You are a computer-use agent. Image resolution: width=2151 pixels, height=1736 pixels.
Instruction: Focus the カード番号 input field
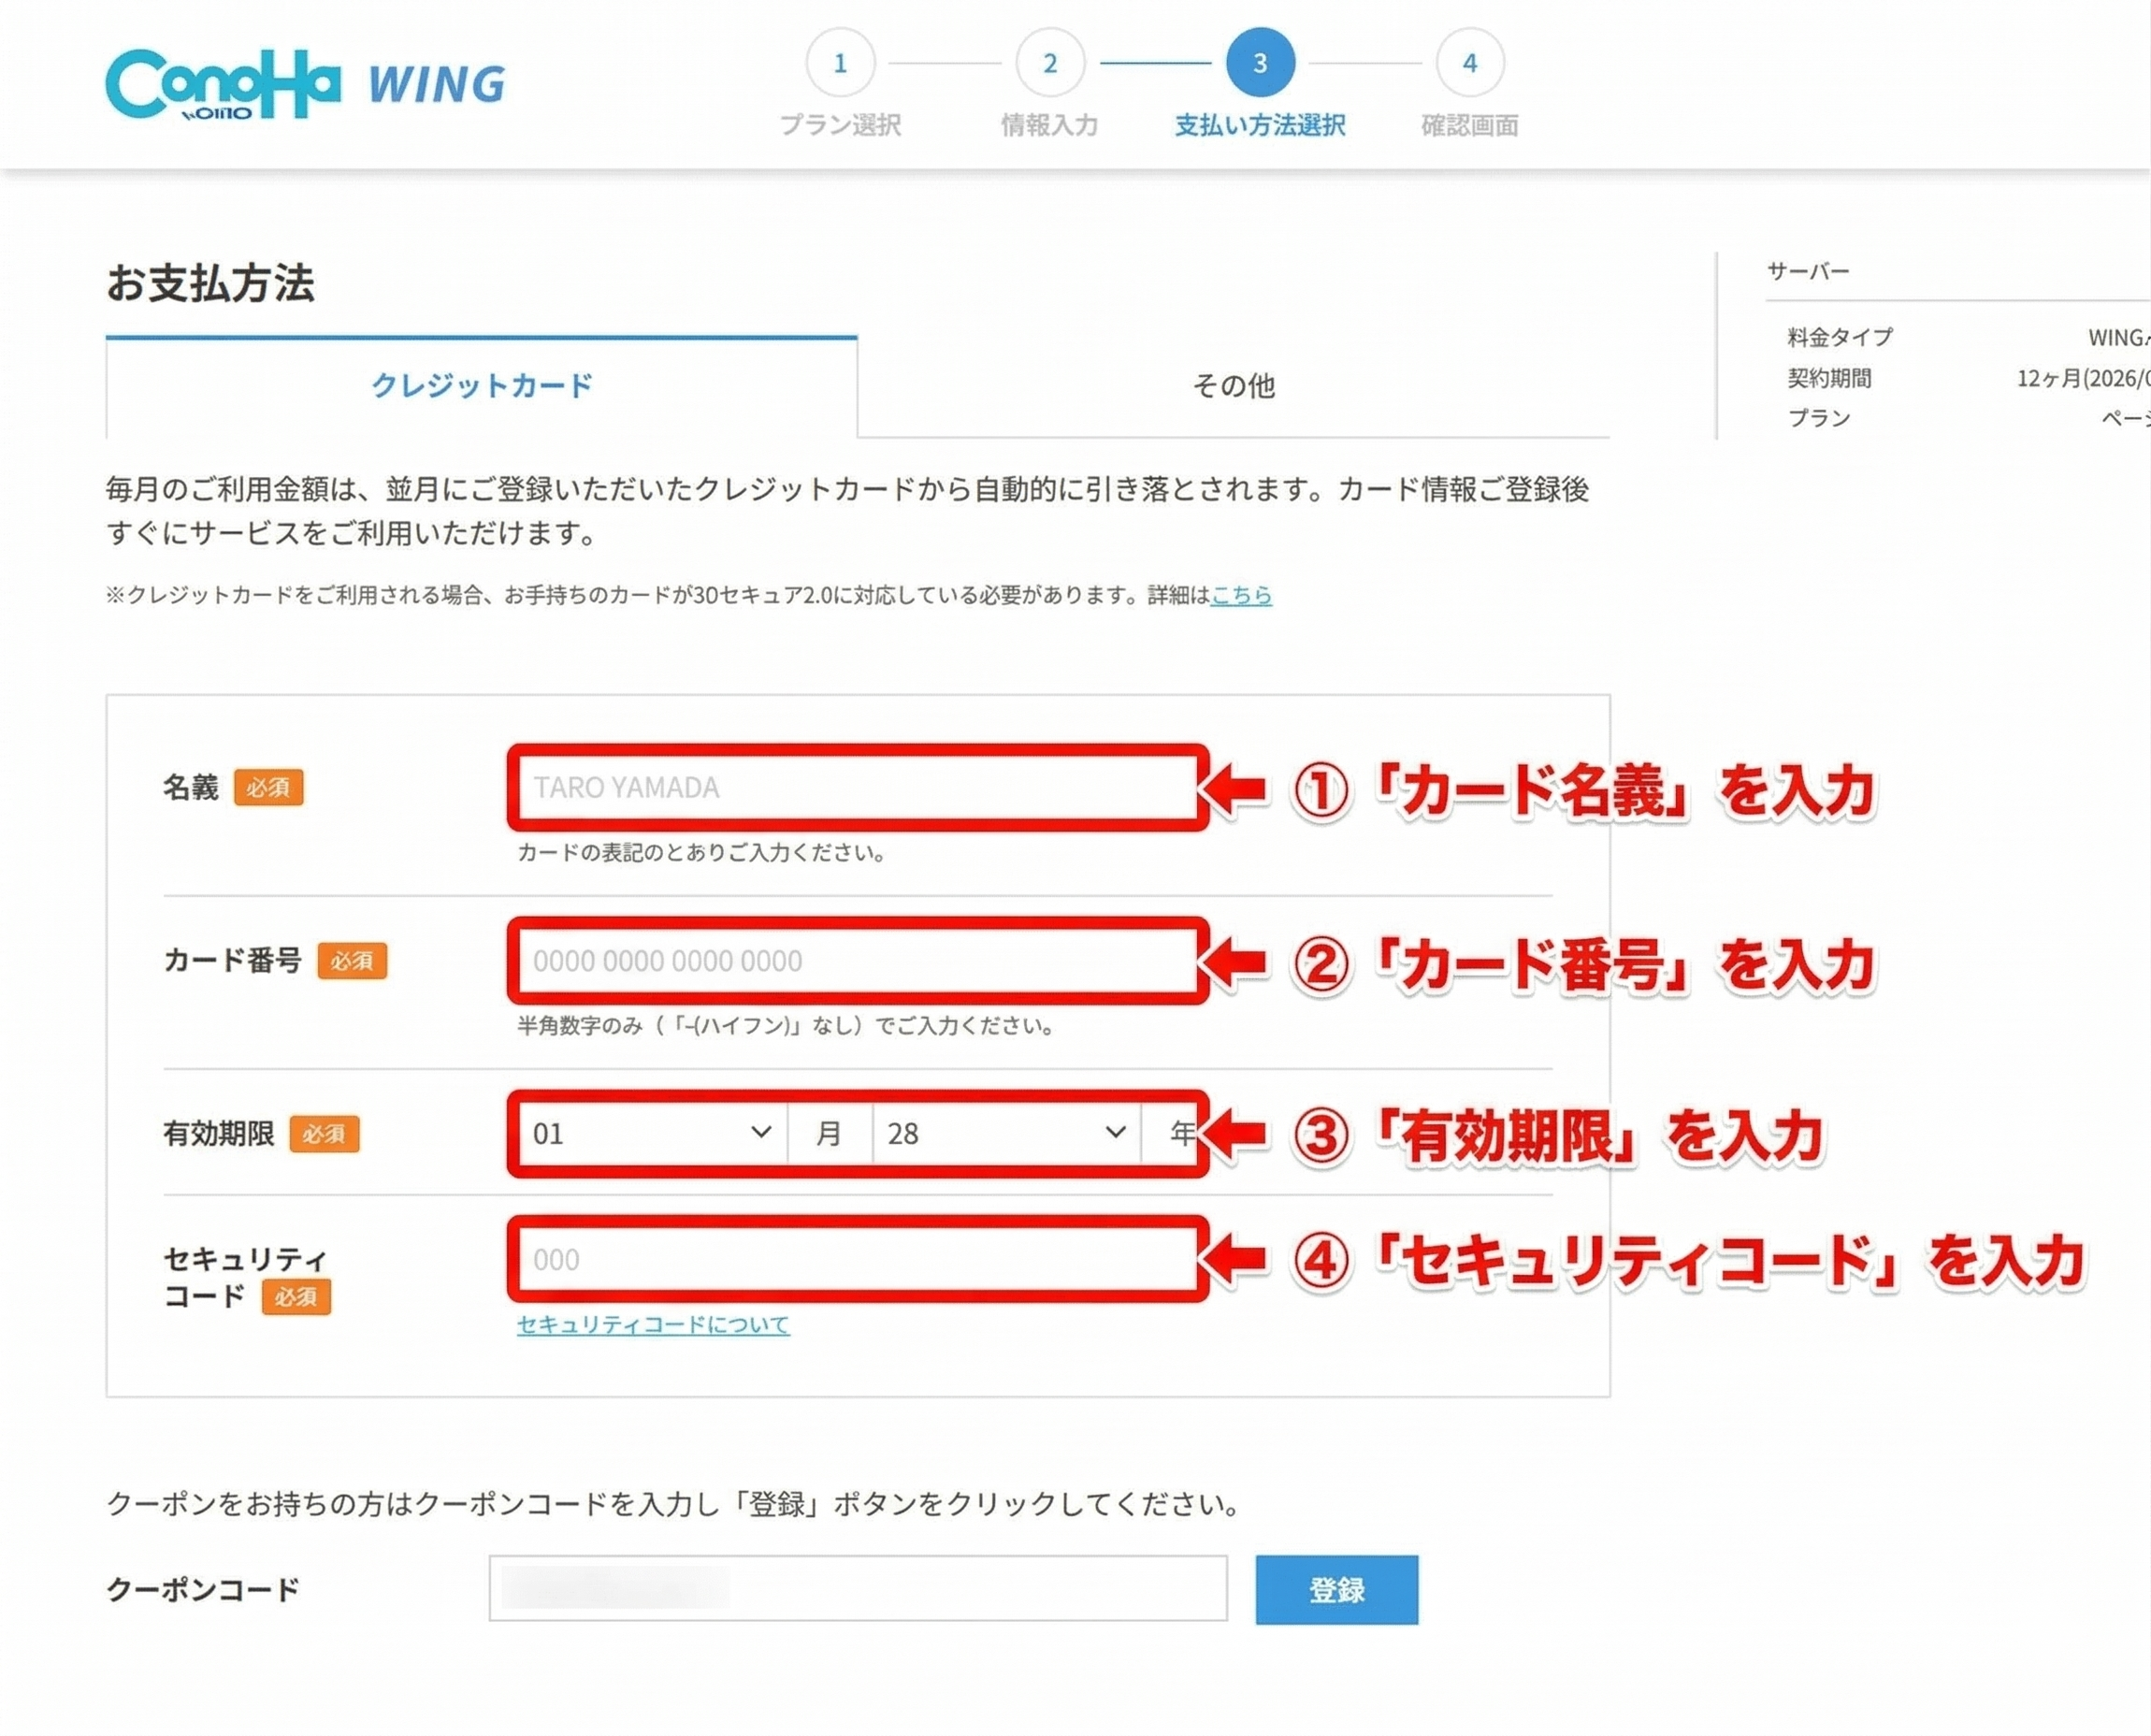857,961
